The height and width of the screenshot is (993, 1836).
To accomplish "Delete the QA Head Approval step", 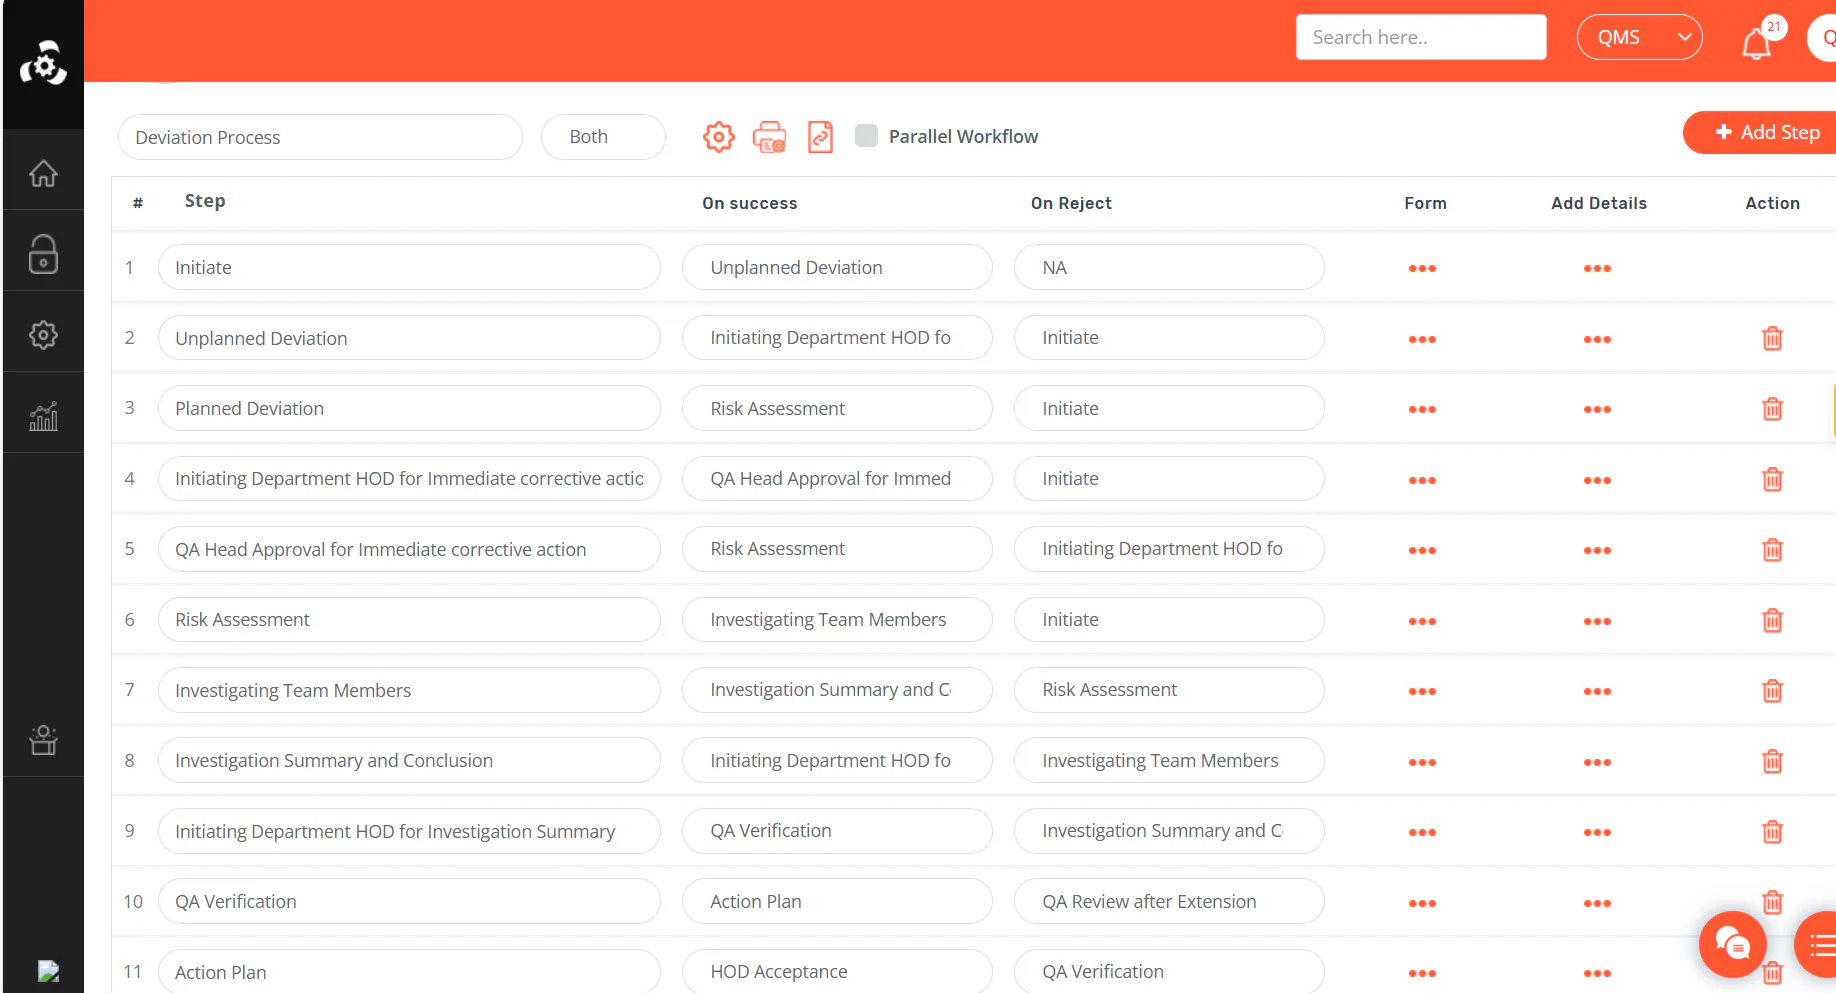I will [x=1772, y=550].
